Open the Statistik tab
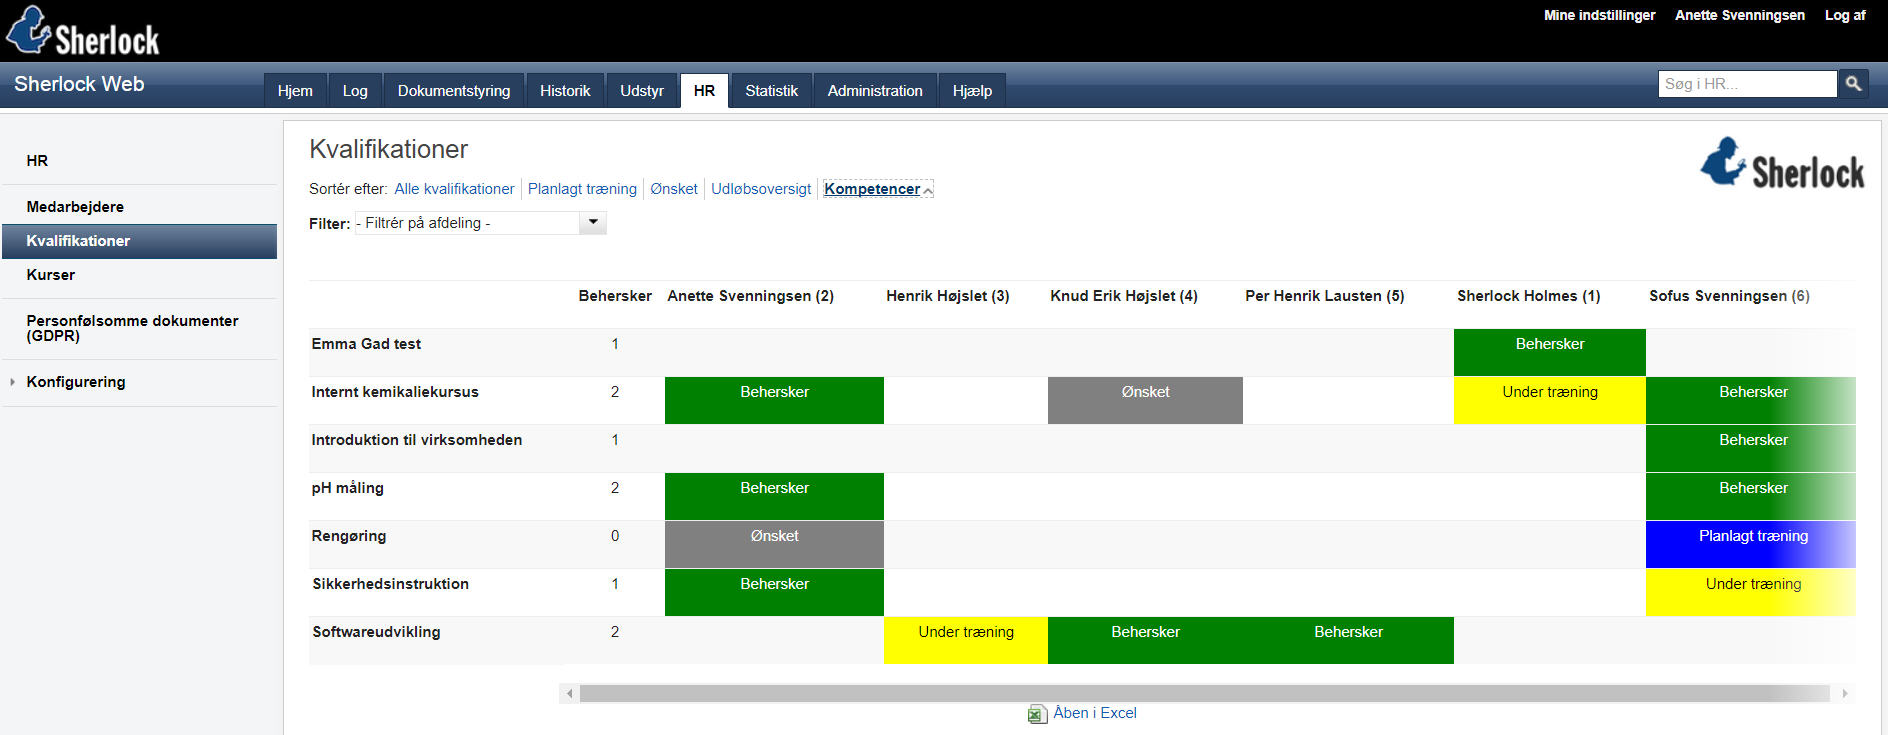 coord(771,91)
